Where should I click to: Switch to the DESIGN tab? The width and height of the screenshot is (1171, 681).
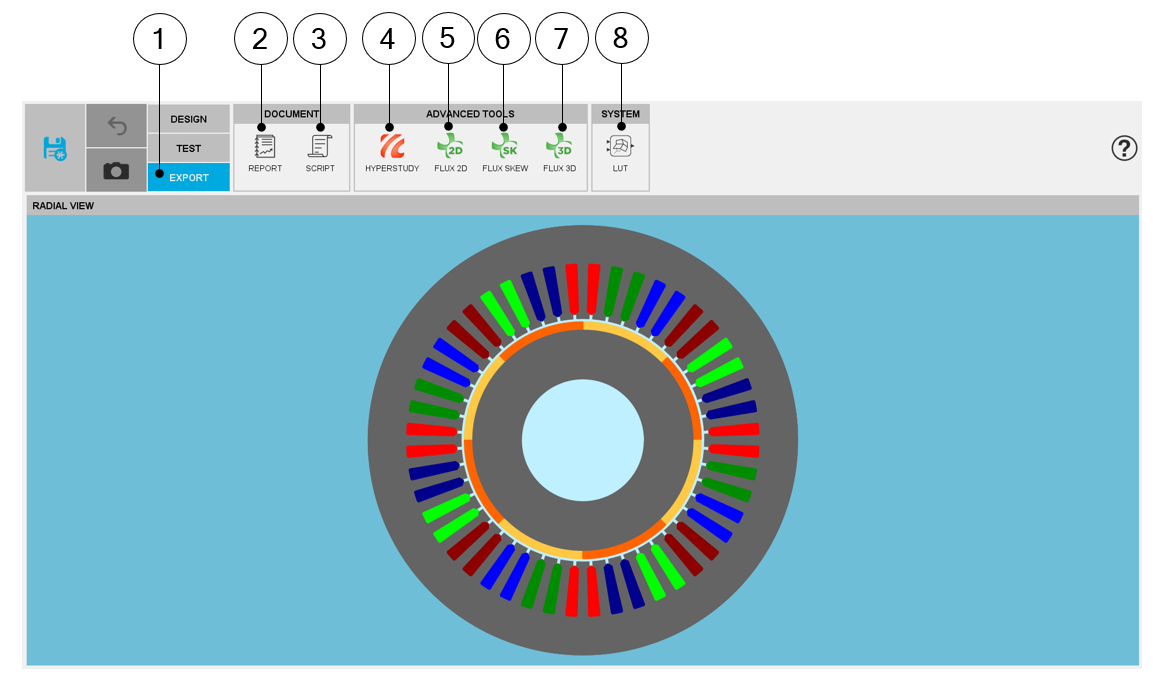(188, 119)
